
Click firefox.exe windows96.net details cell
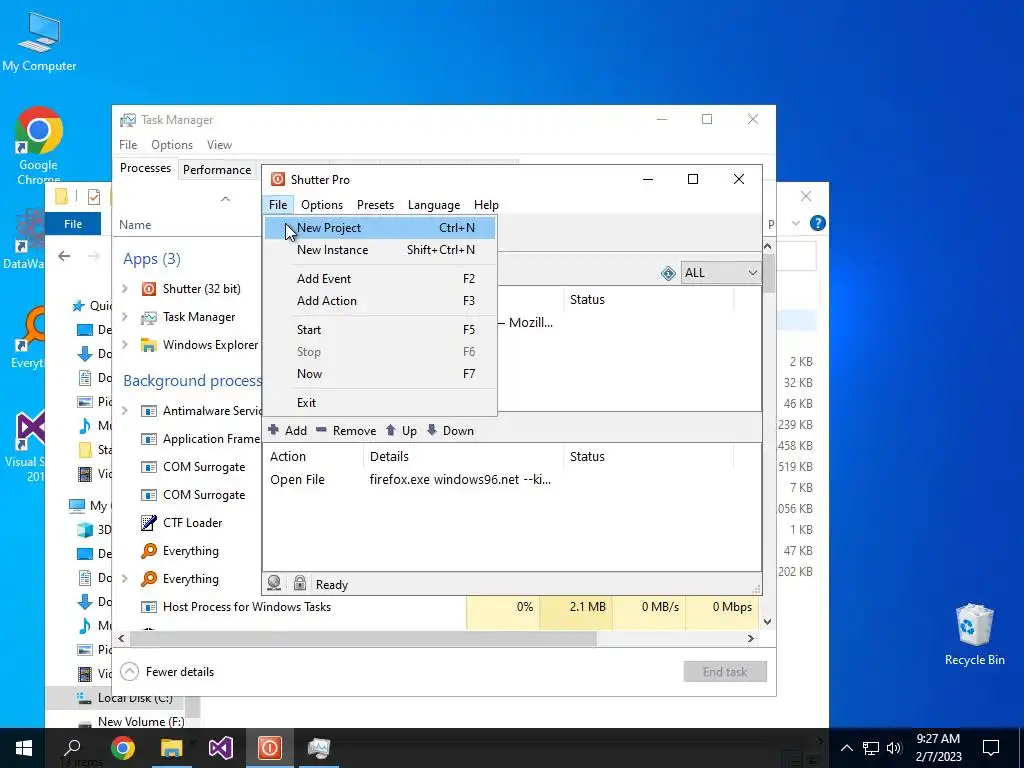pos(460,480)
